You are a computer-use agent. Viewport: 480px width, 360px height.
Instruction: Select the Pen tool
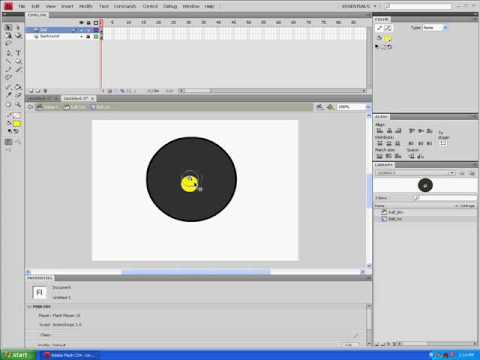click(9, 53)
